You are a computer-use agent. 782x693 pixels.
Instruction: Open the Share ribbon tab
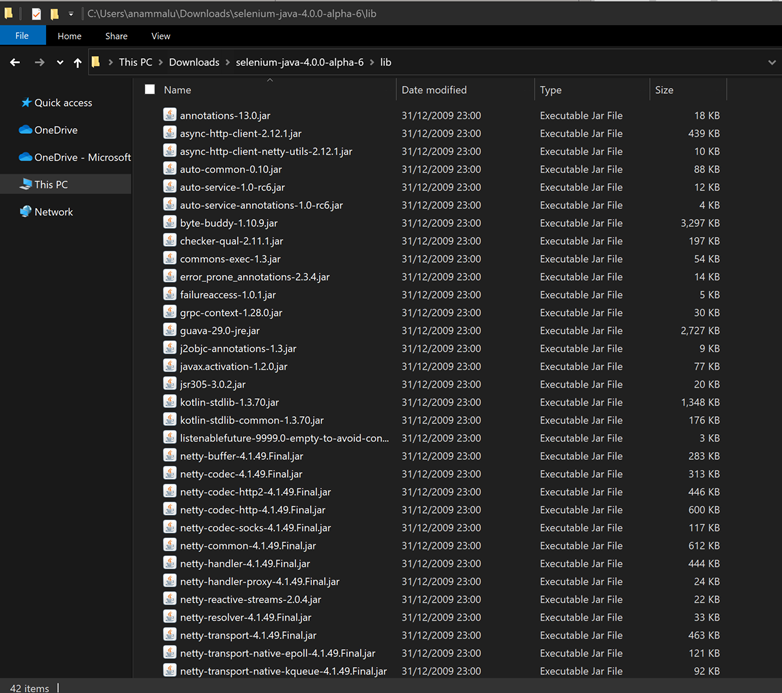pyautogui.click(x=116, y=36)
